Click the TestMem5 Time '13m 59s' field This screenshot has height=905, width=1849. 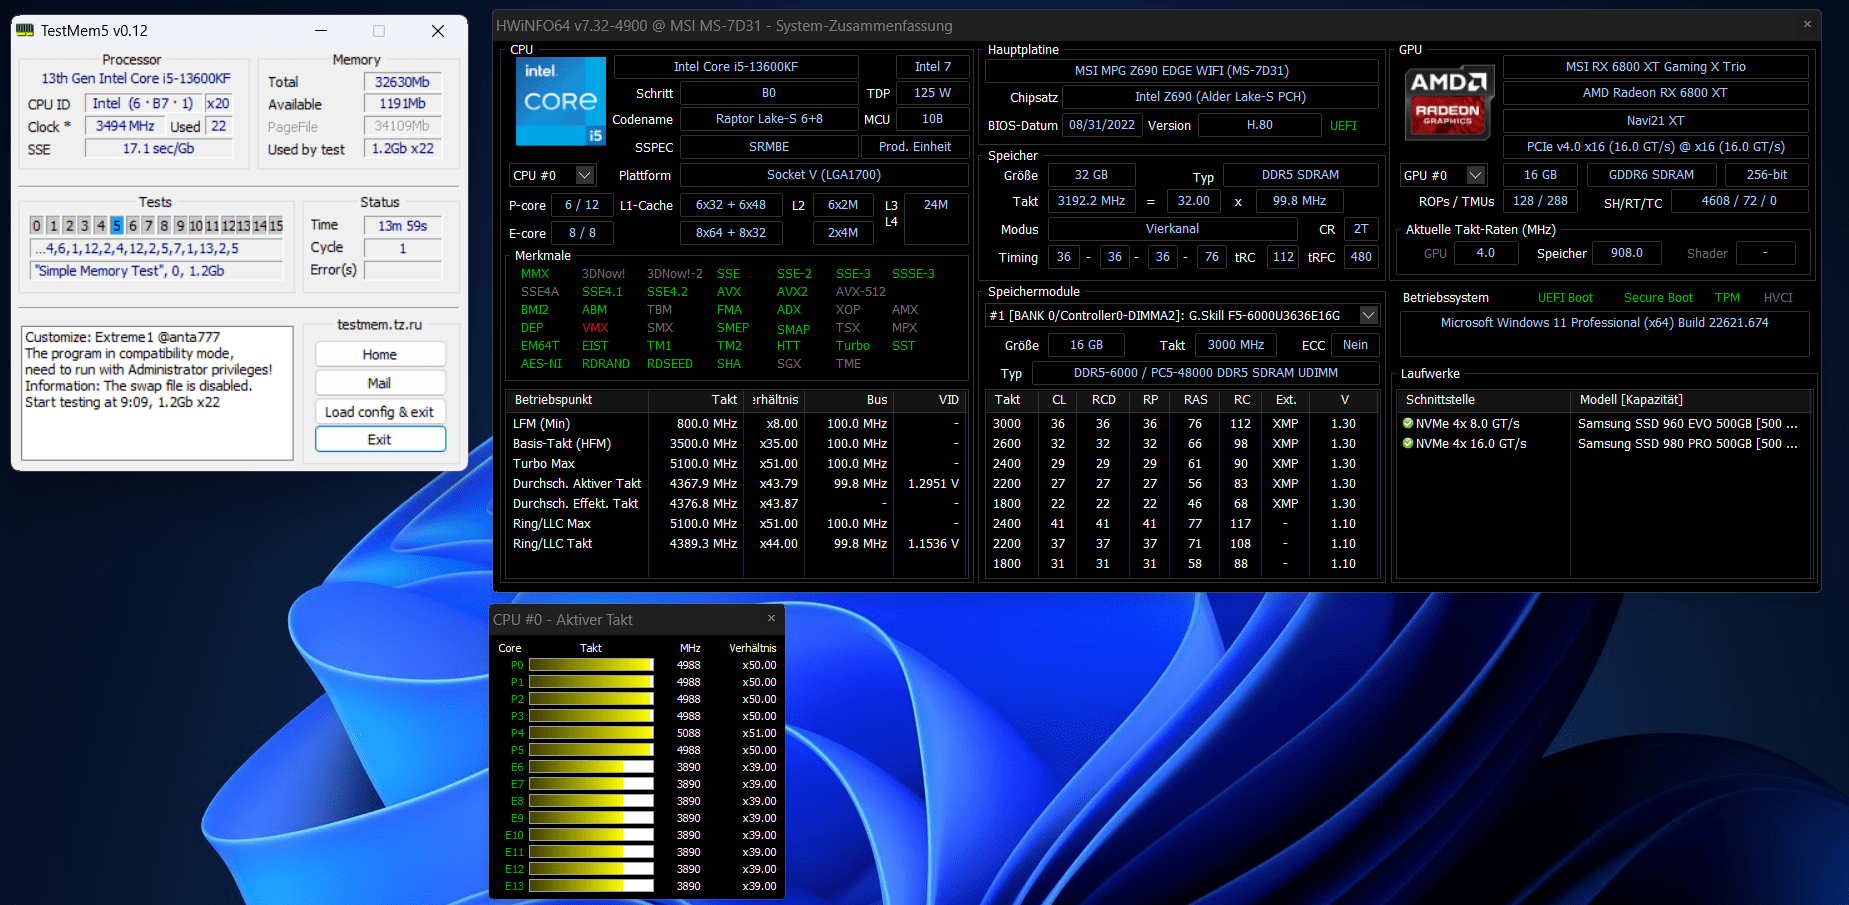[402, 226]
